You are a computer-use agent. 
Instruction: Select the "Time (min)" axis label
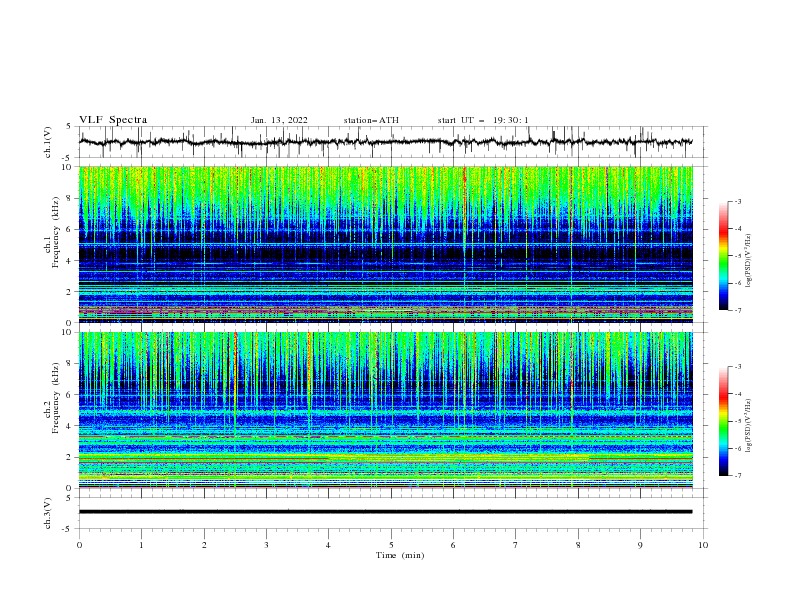coord(400,555)
